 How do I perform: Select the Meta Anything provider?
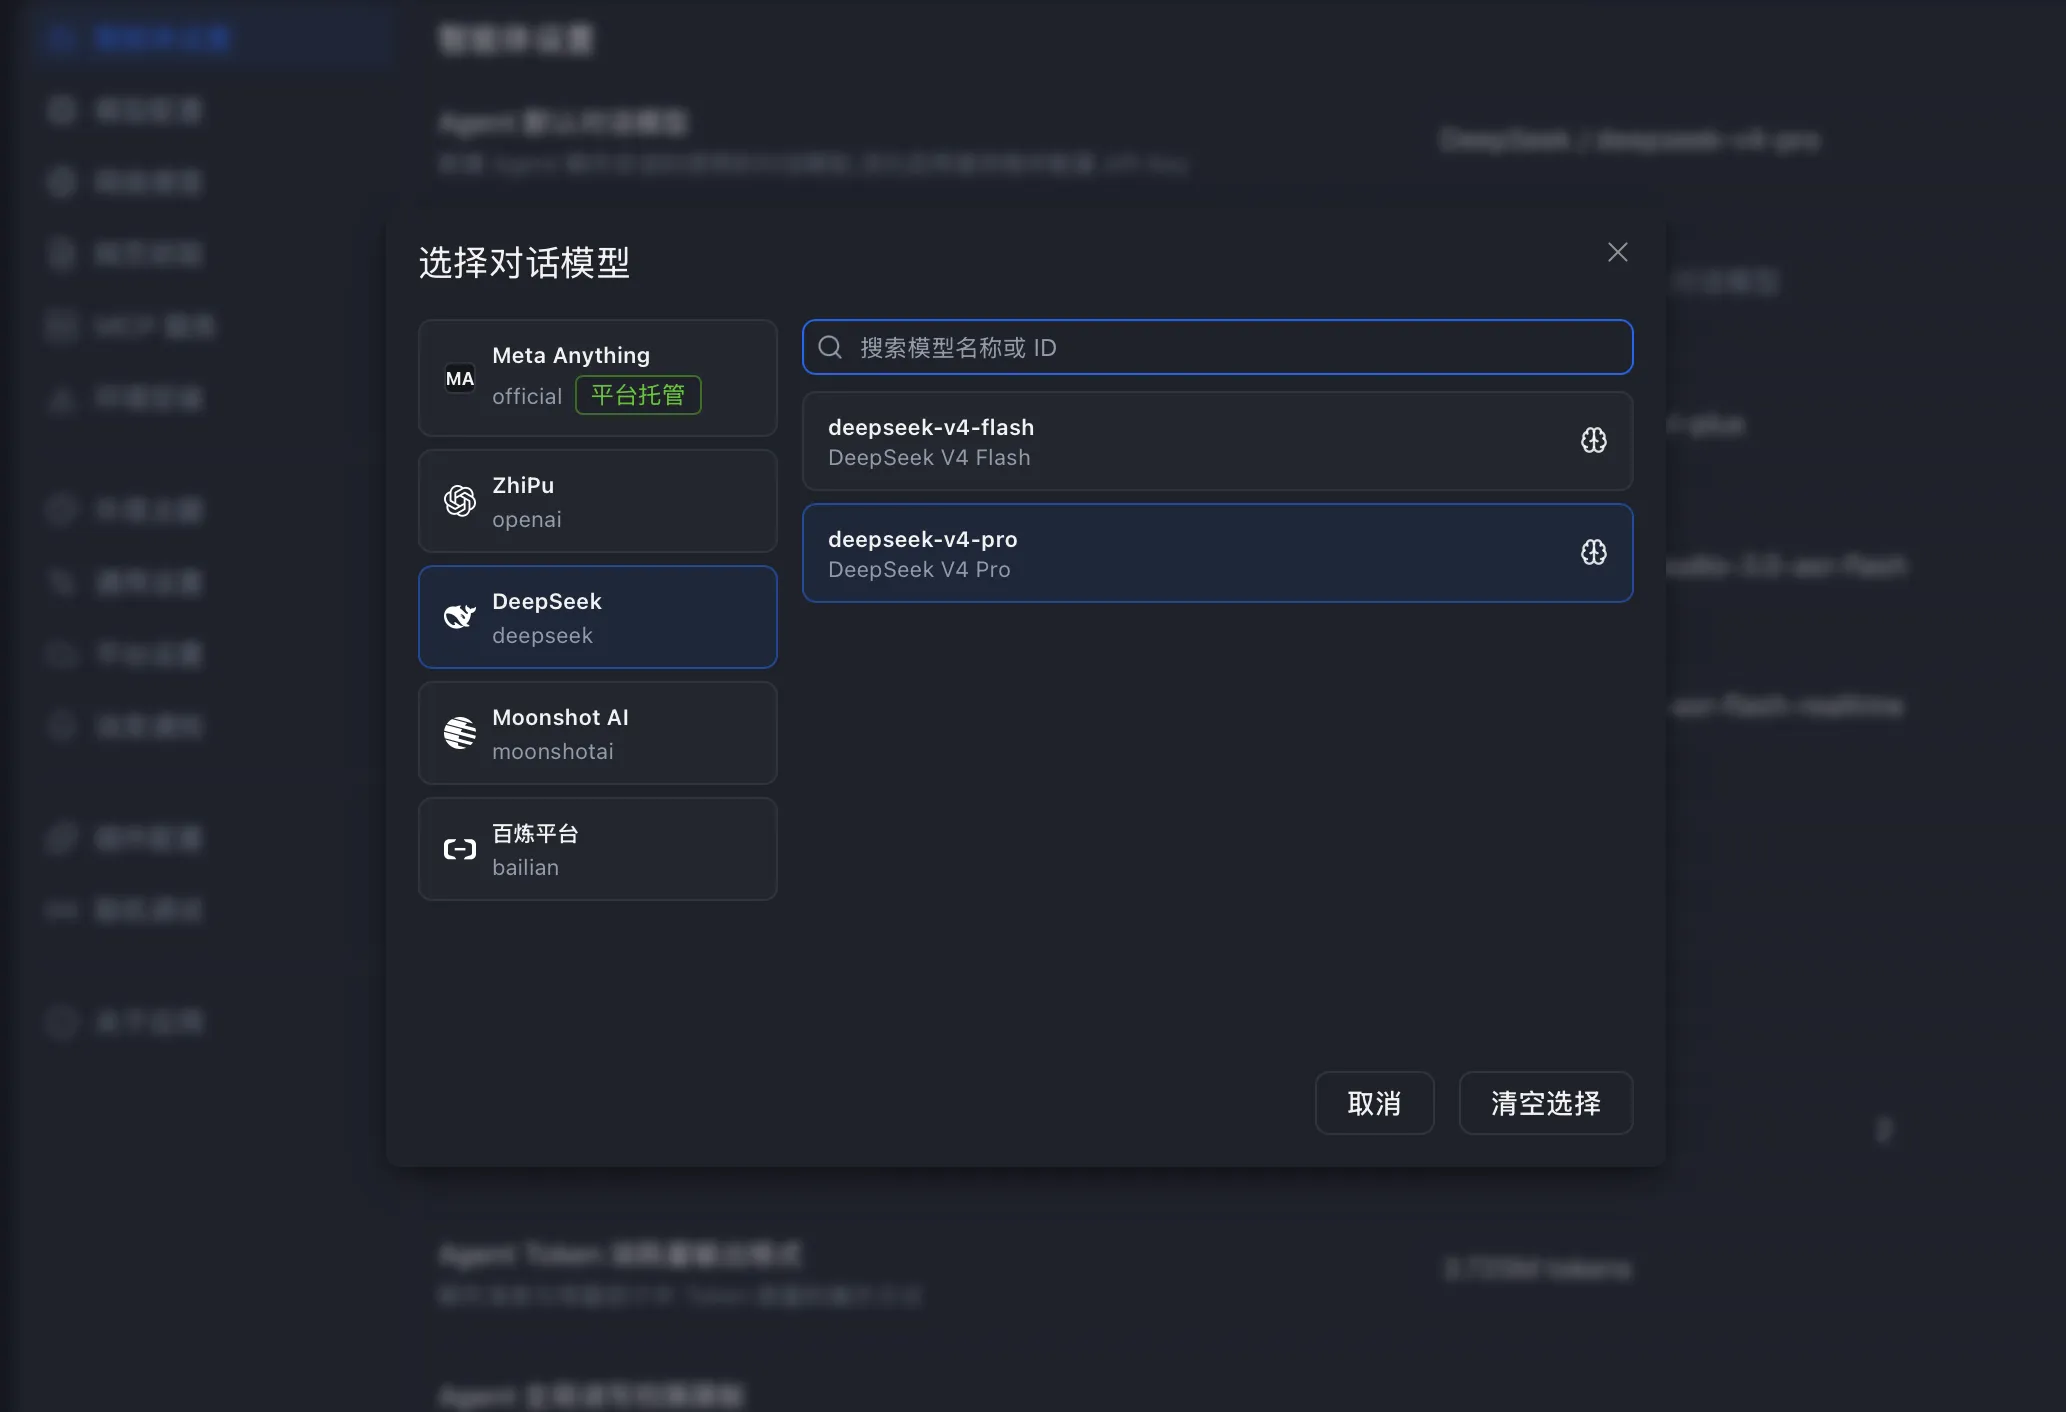(597, 378)
